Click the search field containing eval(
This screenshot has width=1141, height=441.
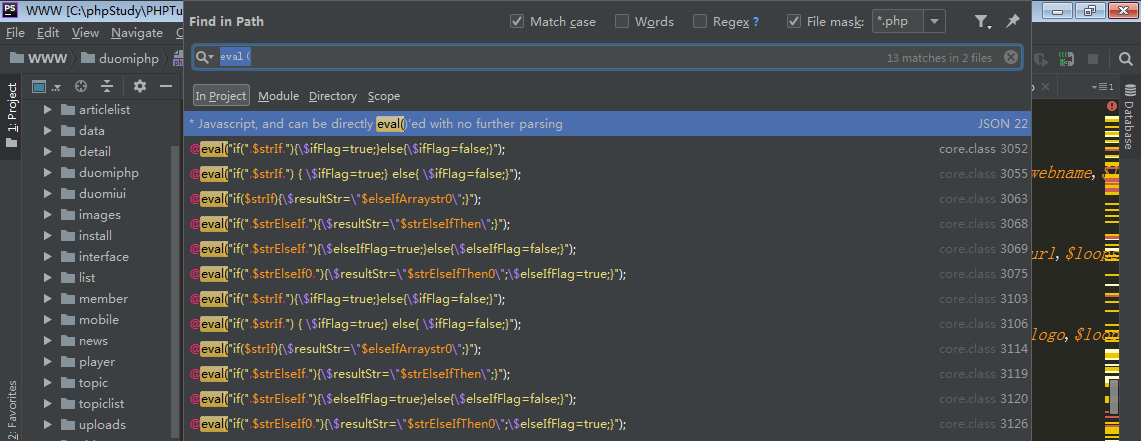coord(550,58)
